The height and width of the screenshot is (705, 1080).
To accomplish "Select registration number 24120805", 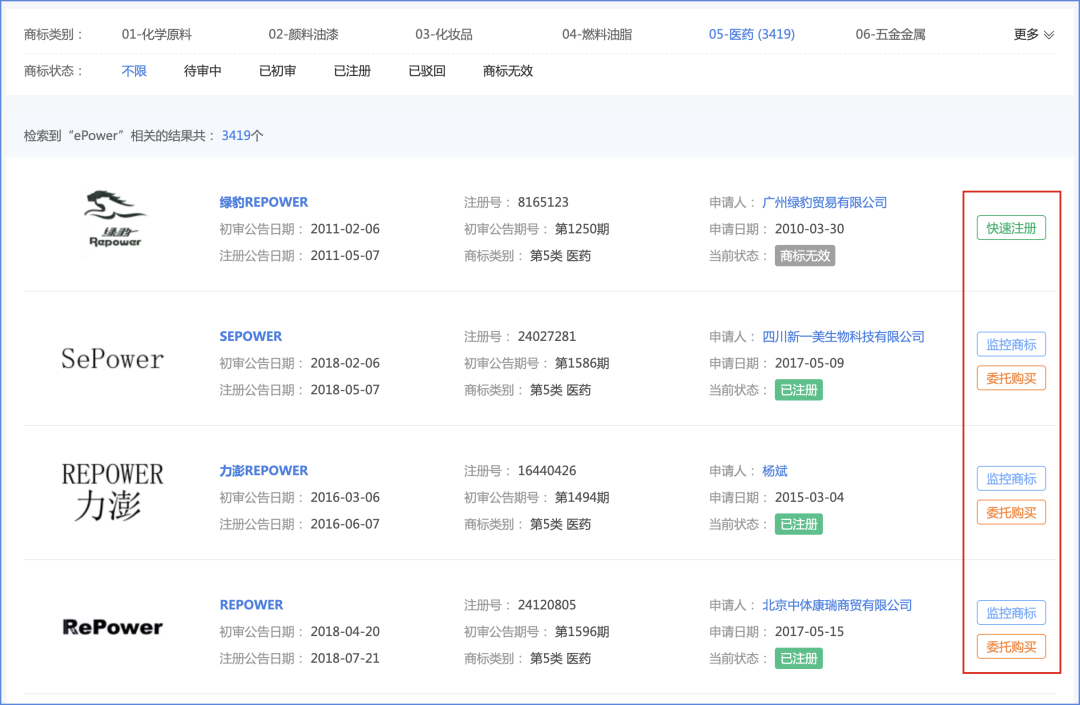I will pyautogui.click(x=547, y=605).
